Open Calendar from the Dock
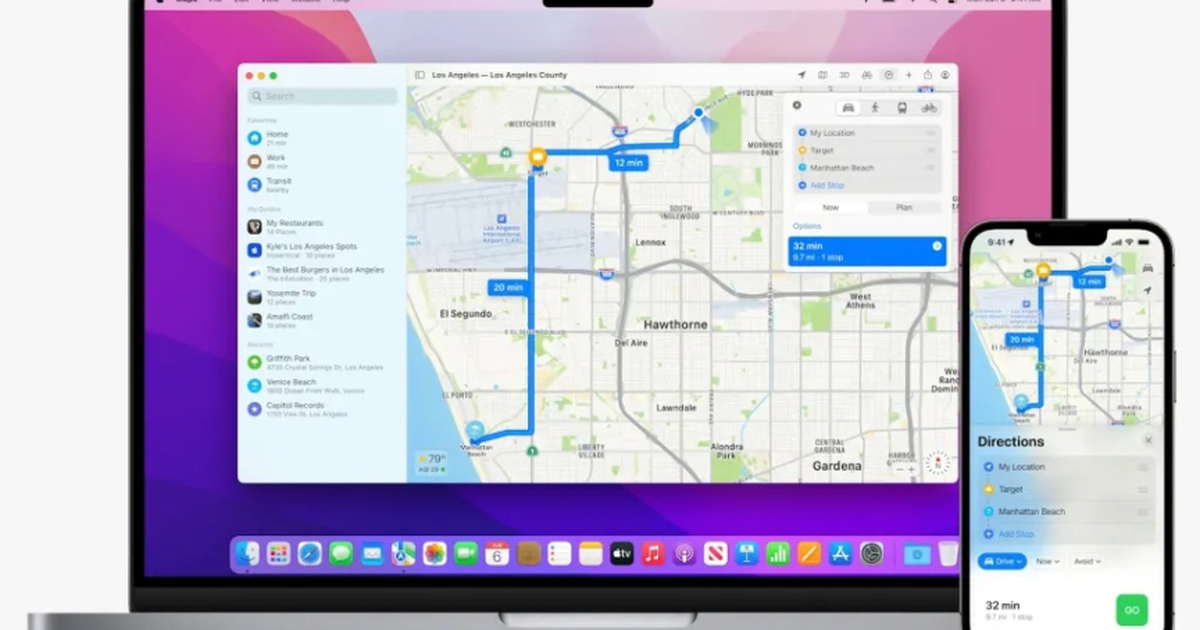This screenshot has height=630, width=1200. [497, 553]
